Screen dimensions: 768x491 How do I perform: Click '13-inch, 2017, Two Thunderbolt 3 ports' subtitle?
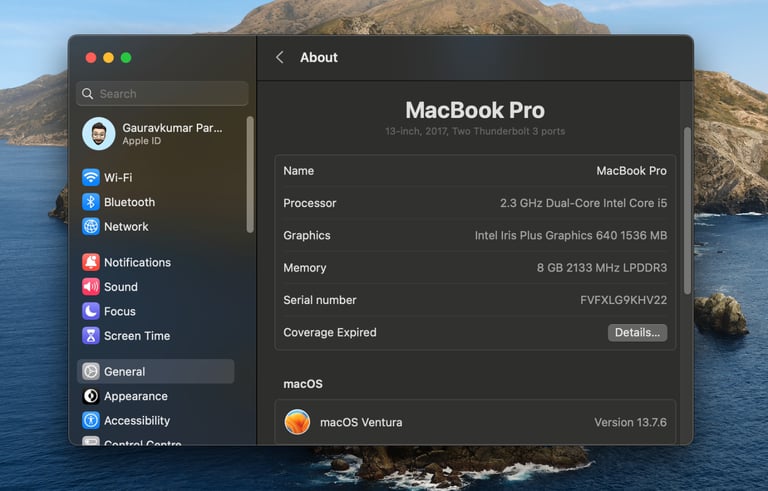tap(475, 131)
